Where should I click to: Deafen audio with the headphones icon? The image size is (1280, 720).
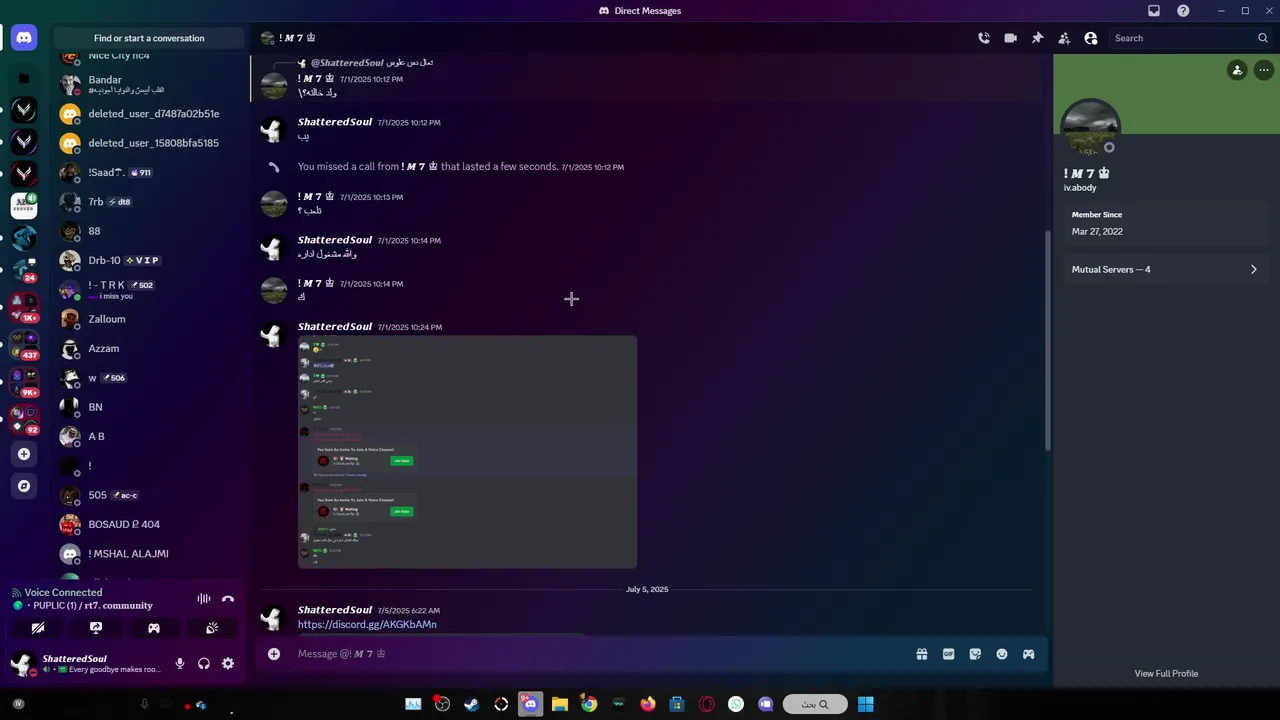(x=204, y=663)
